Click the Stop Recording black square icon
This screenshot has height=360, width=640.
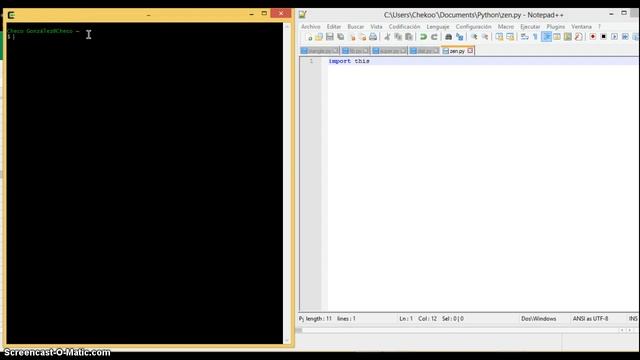[x=603, y=37]
